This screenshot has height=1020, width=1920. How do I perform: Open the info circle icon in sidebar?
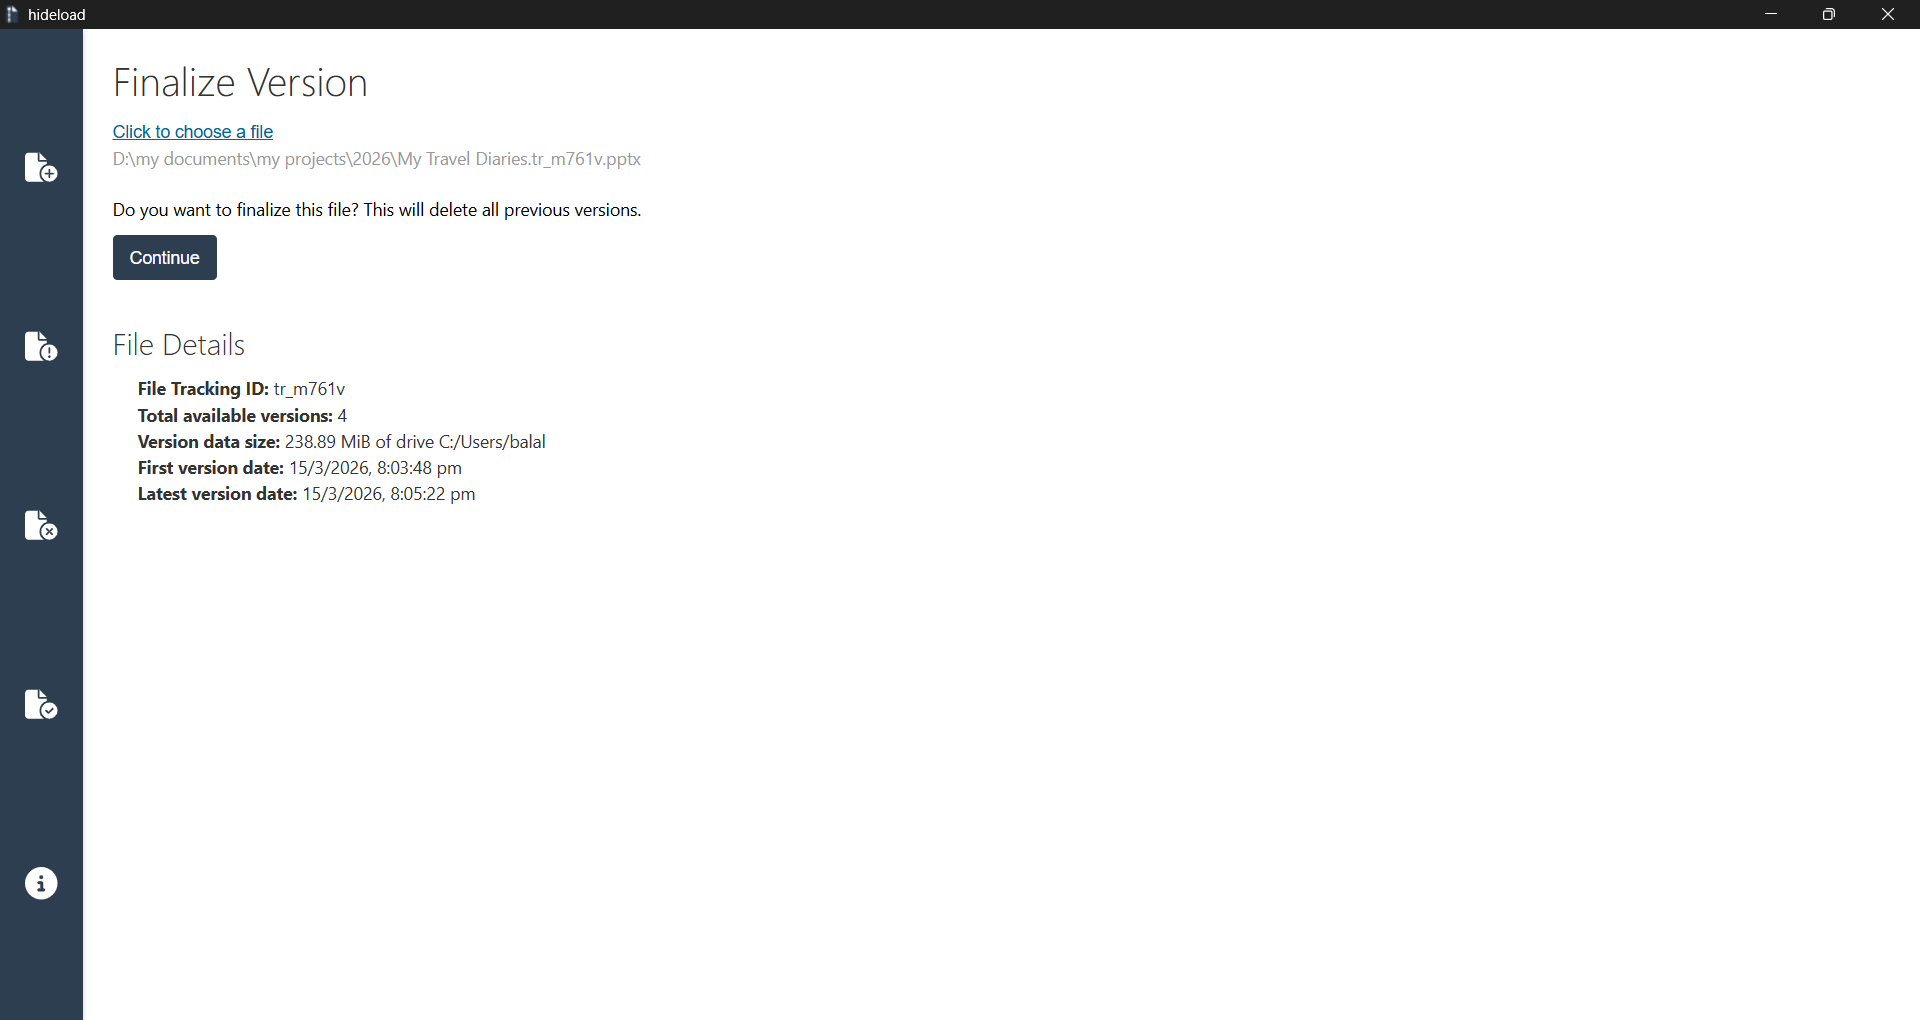(x=41, y=883)
